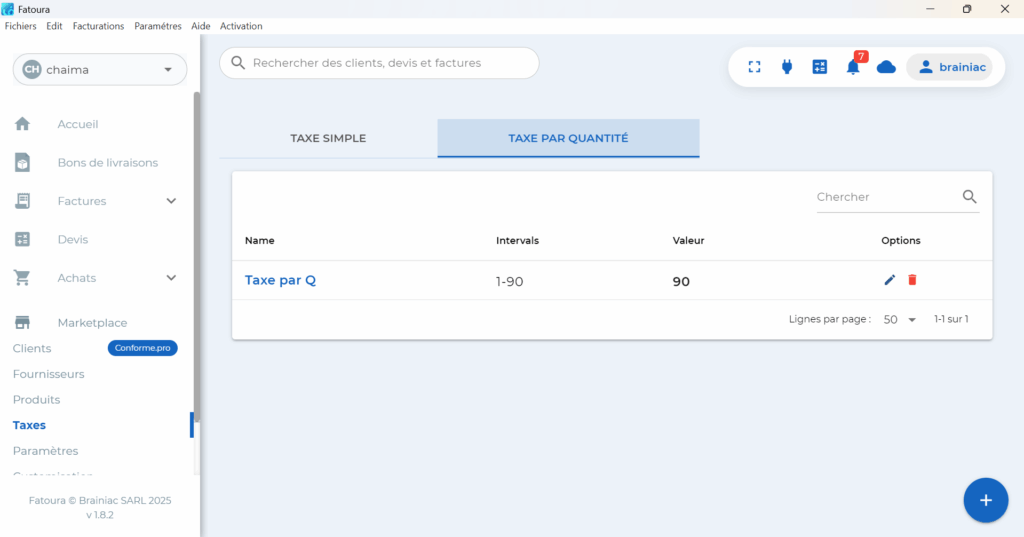Open the plug integrations icon

[x=787, y=67]
